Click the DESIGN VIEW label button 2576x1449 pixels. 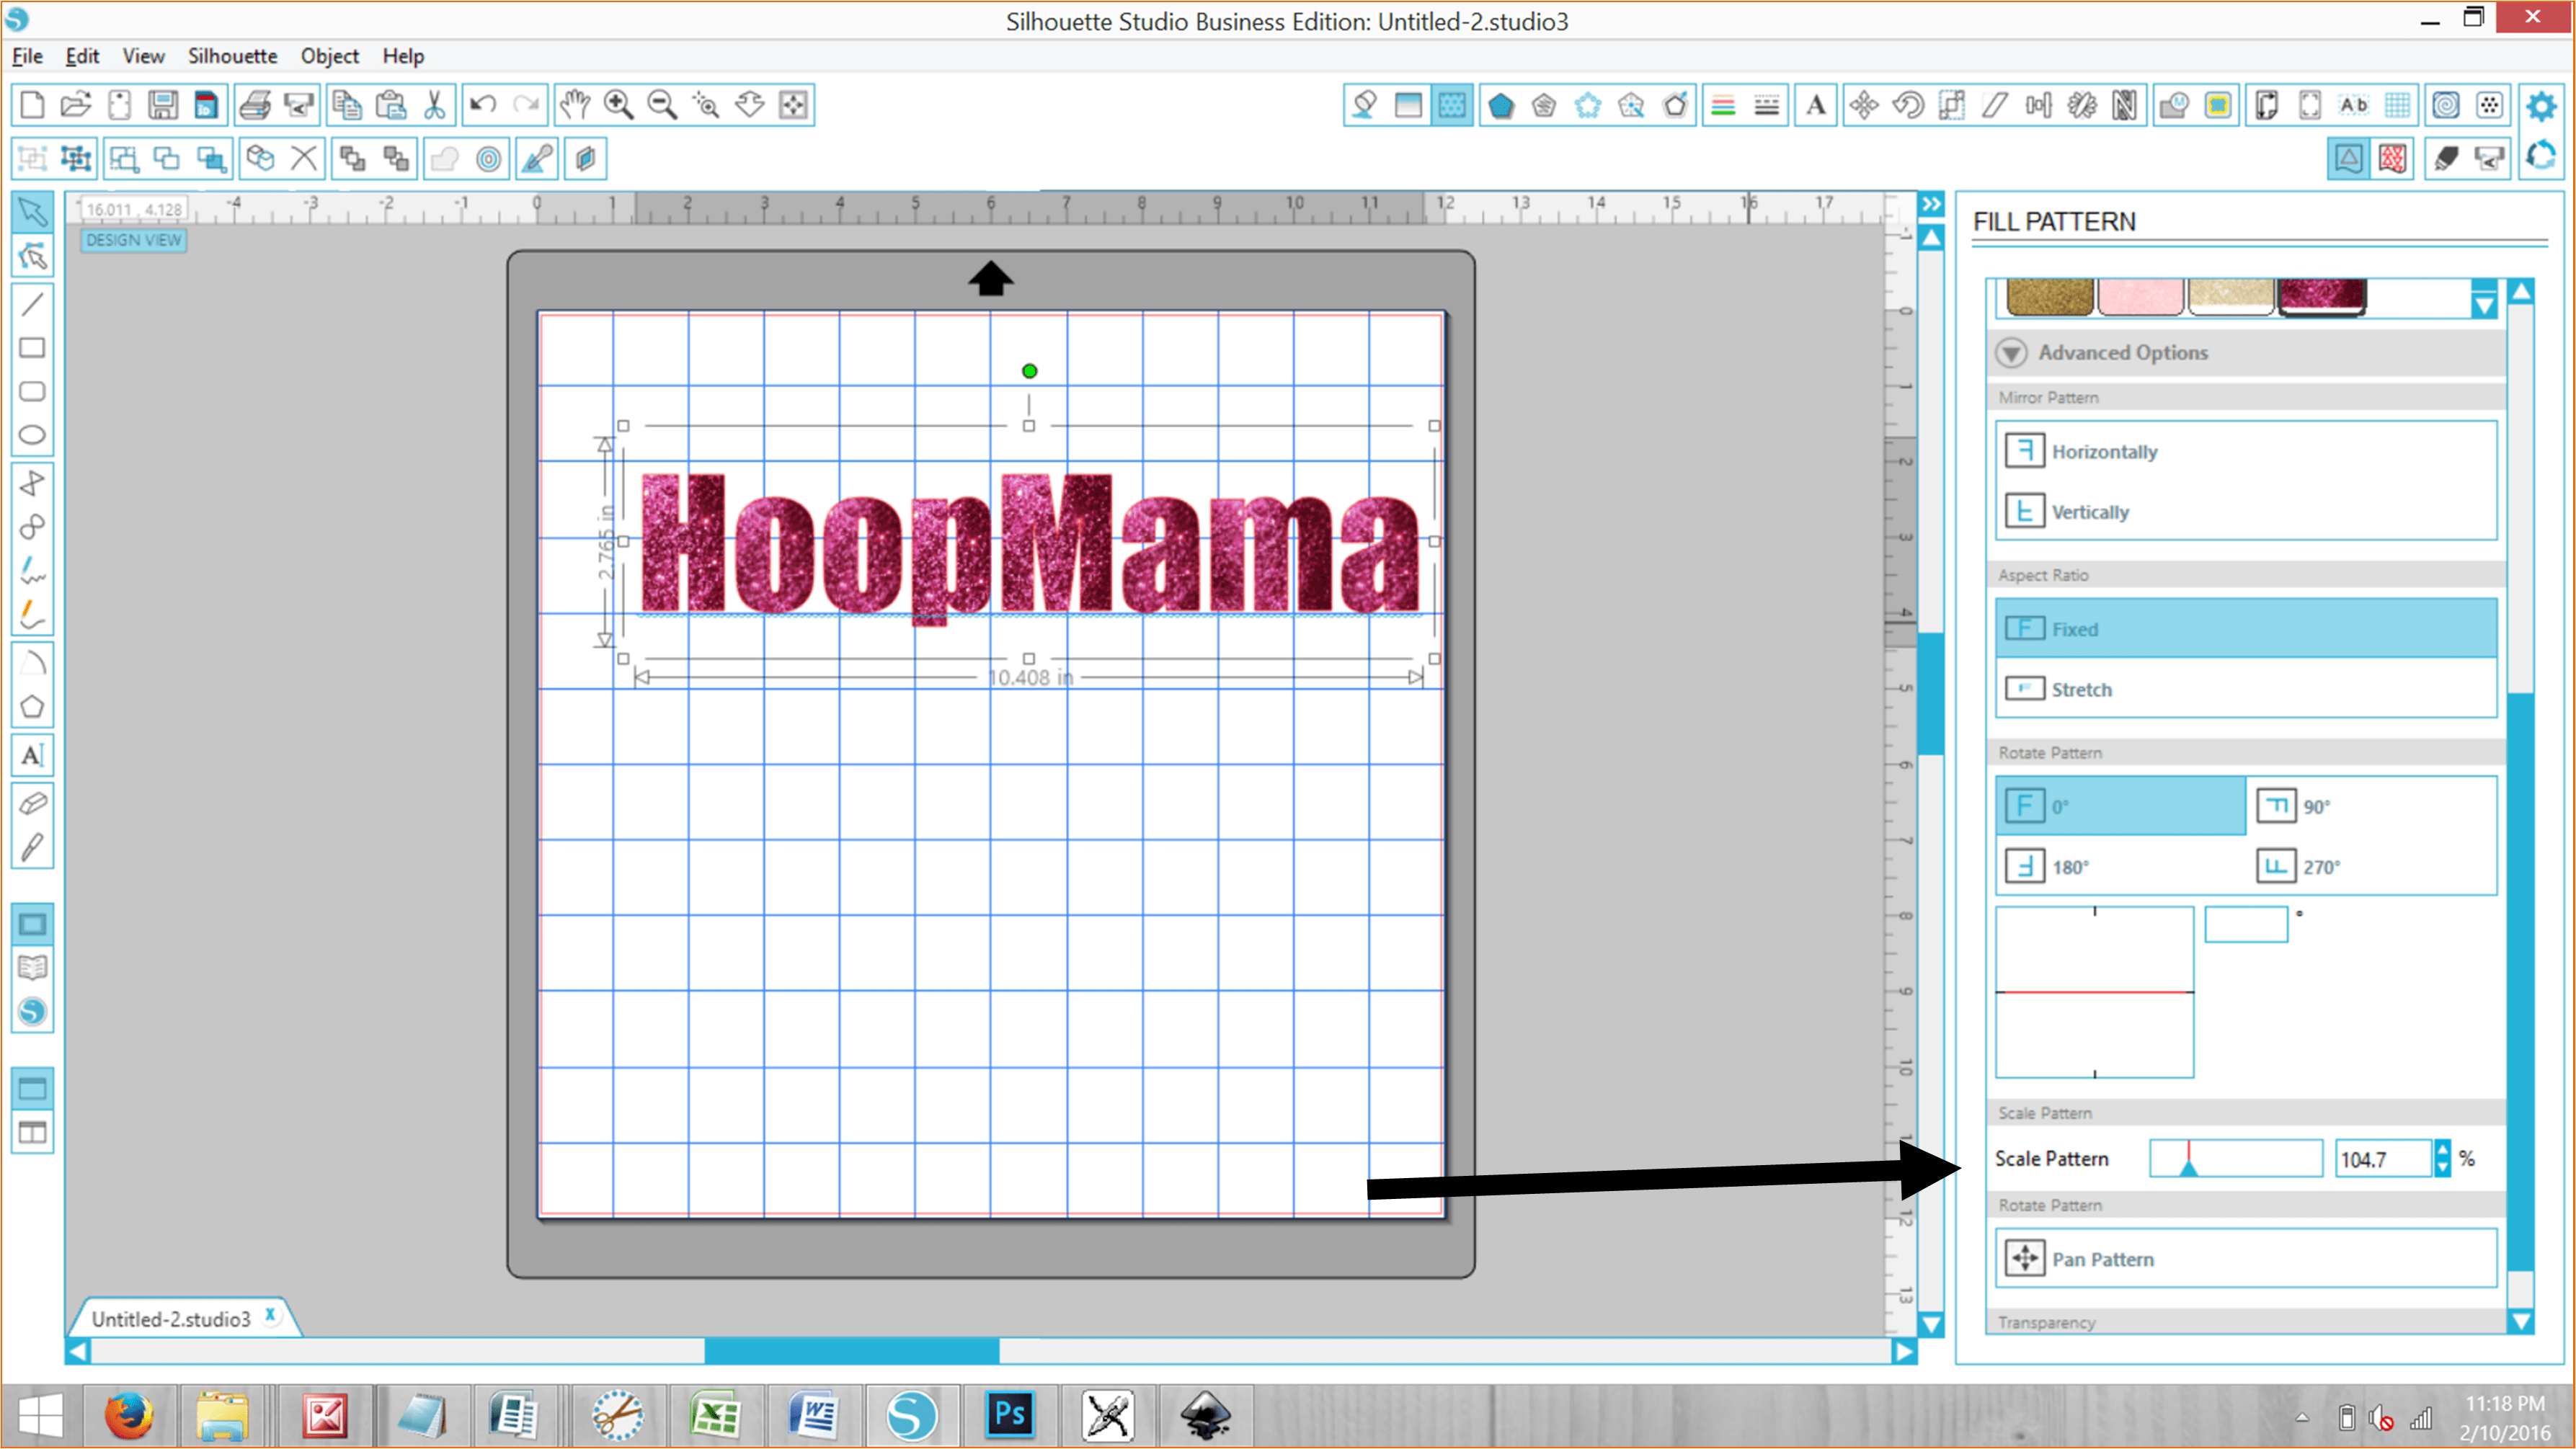tap(133, 240)
